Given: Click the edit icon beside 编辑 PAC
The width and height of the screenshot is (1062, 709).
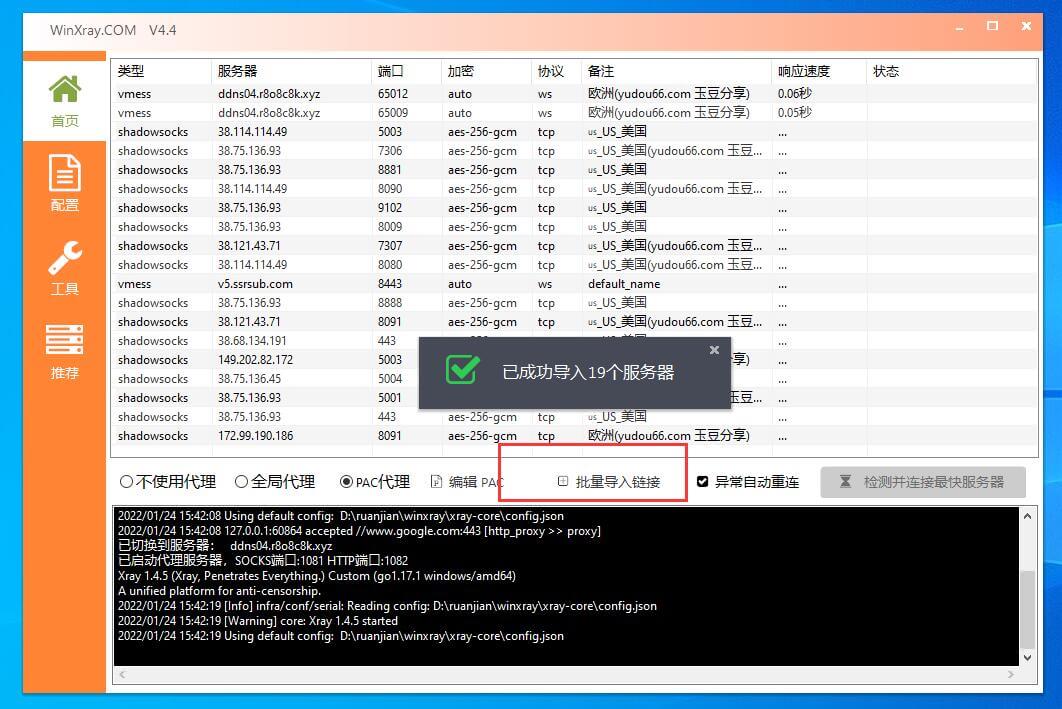Looking at the screenshot, I should [437, 481].
